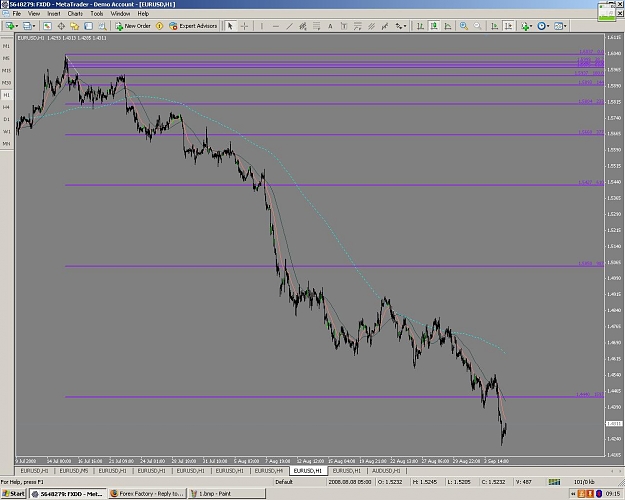Screen dimensions: 625x500
Task: Select the W1 timeframe button
Action: coord(6,132)
